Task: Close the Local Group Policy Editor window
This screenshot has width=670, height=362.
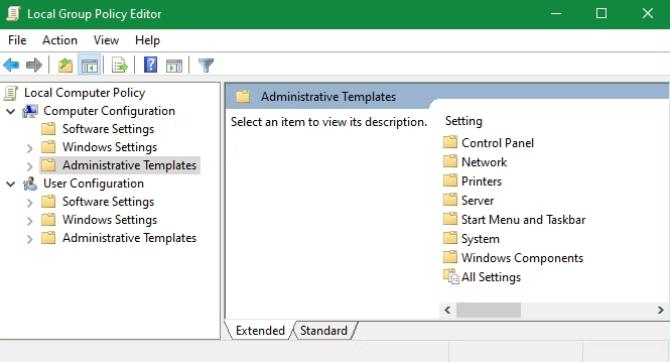Action: [x=647, y=13]
